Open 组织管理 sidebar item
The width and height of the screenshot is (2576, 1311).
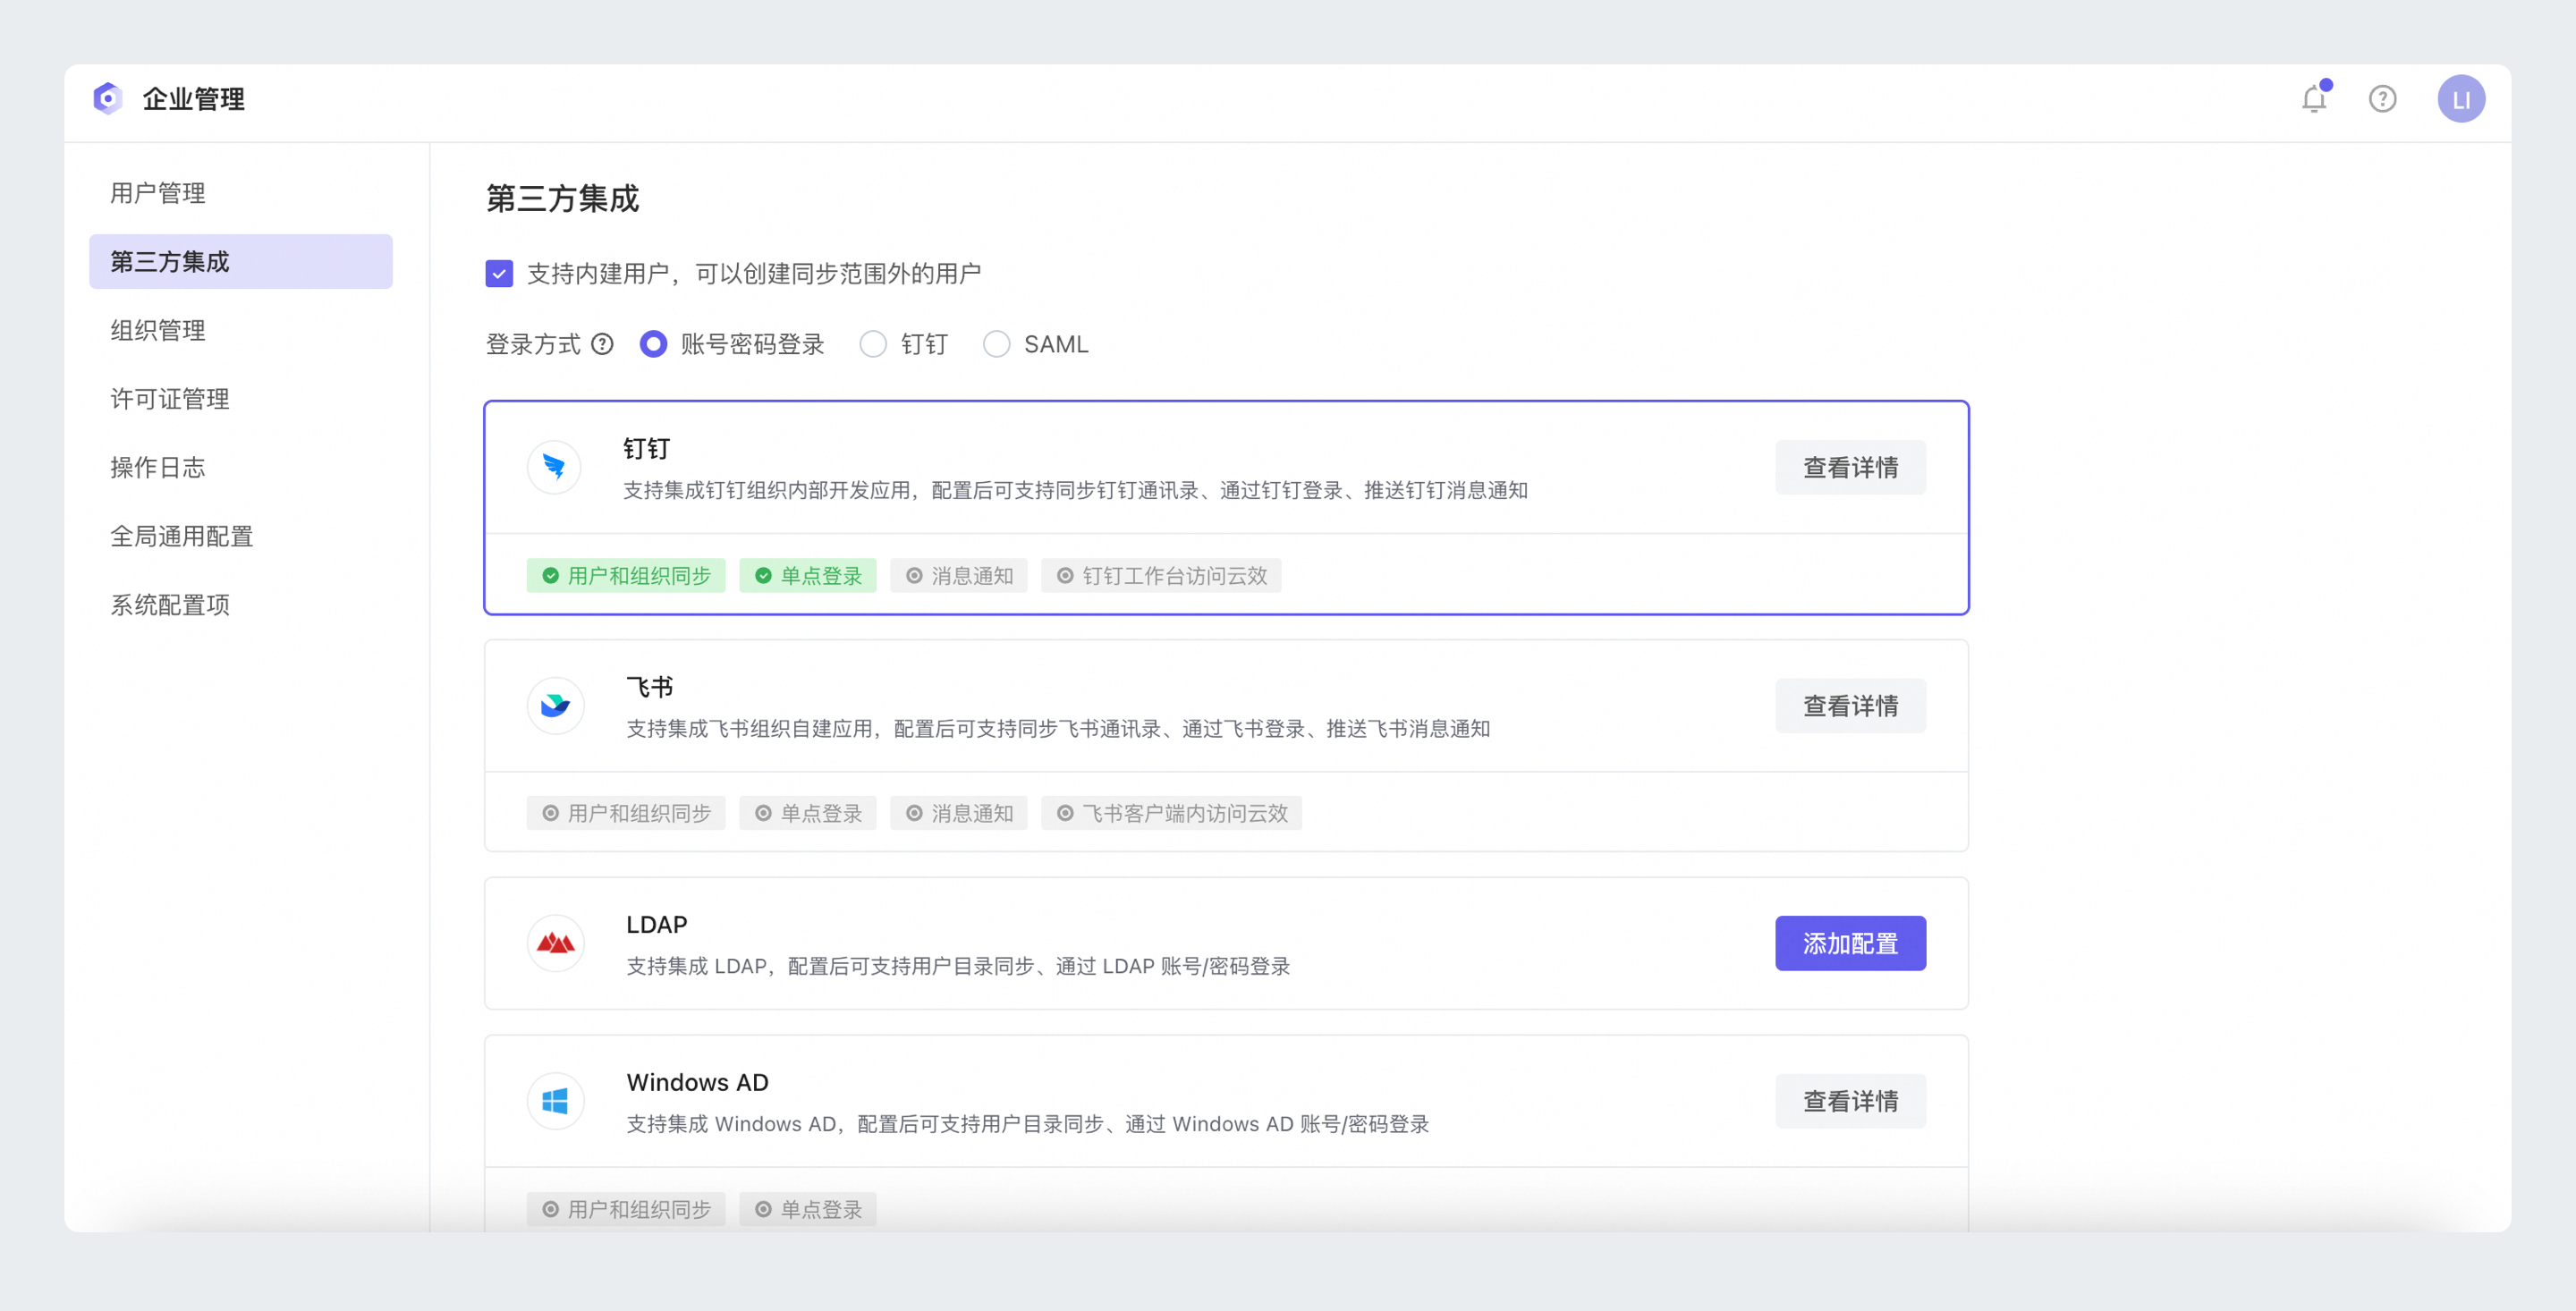point(241,330)
